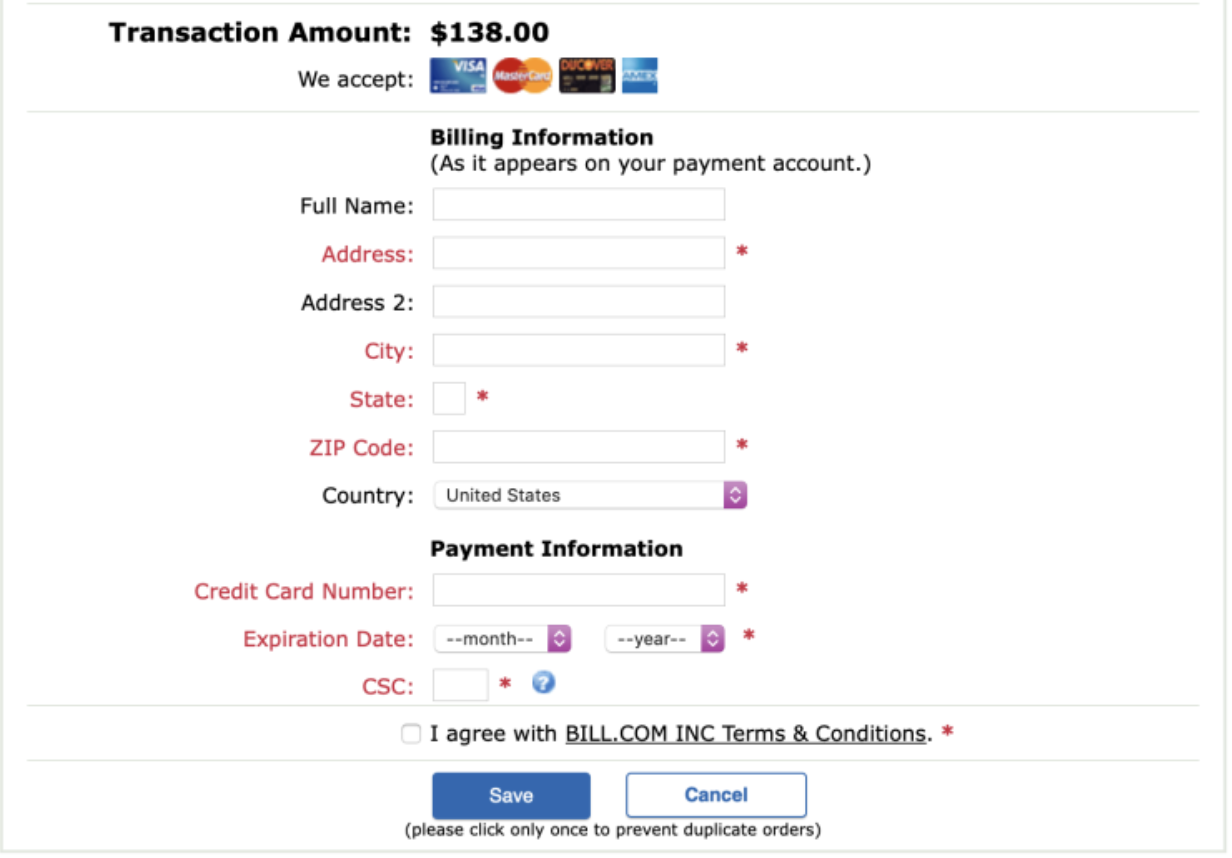Click the ZIP Code input field

(577, 446)
